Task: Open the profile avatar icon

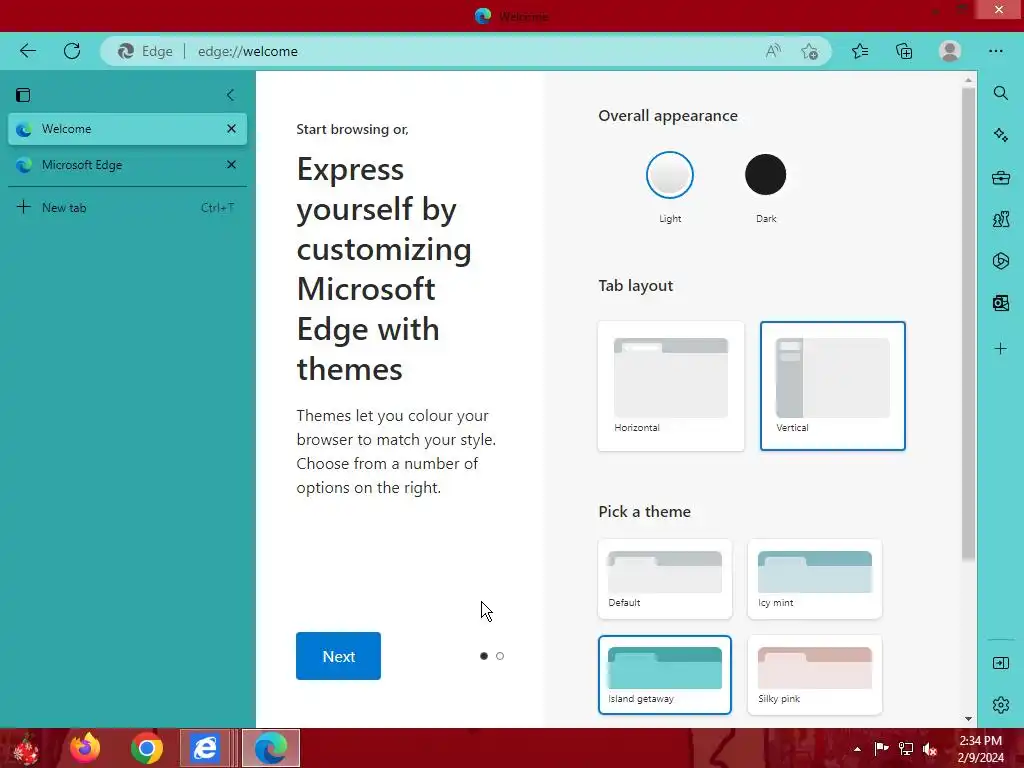Action: pos(950,51)
